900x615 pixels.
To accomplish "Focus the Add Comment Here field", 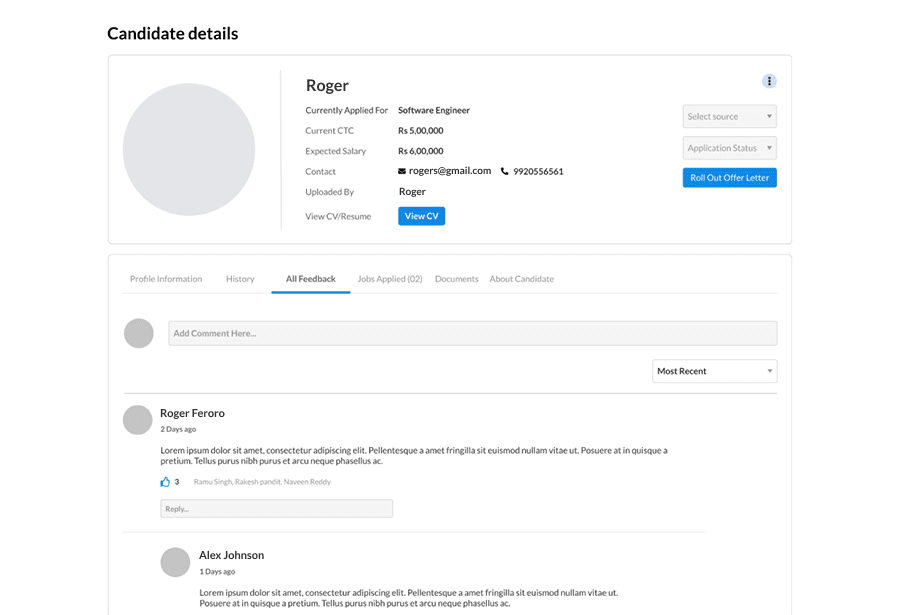I will 472,333.
